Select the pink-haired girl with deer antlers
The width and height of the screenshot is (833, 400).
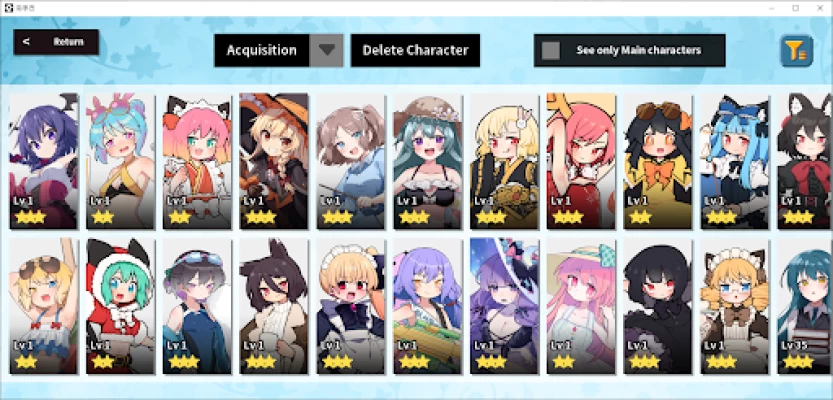click(x=581, y=161)
